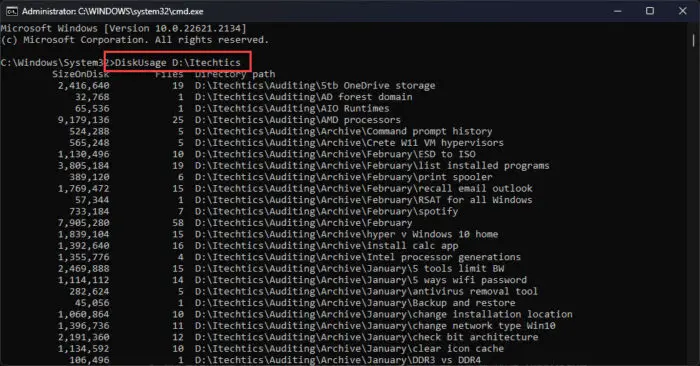Click the '(c) Microsoft Corporation. All rights reserved.' line

[135, 40]
